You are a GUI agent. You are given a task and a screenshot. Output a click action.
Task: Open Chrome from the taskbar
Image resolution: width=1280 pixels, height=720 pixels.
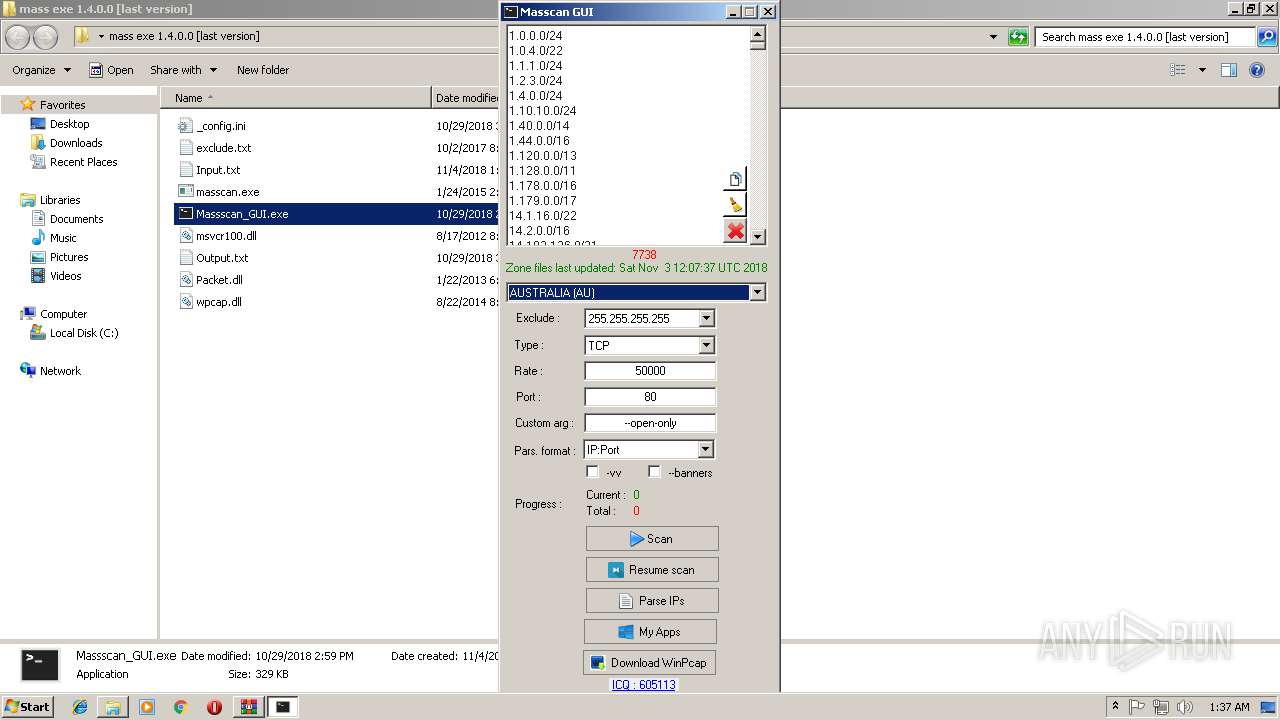180,707
